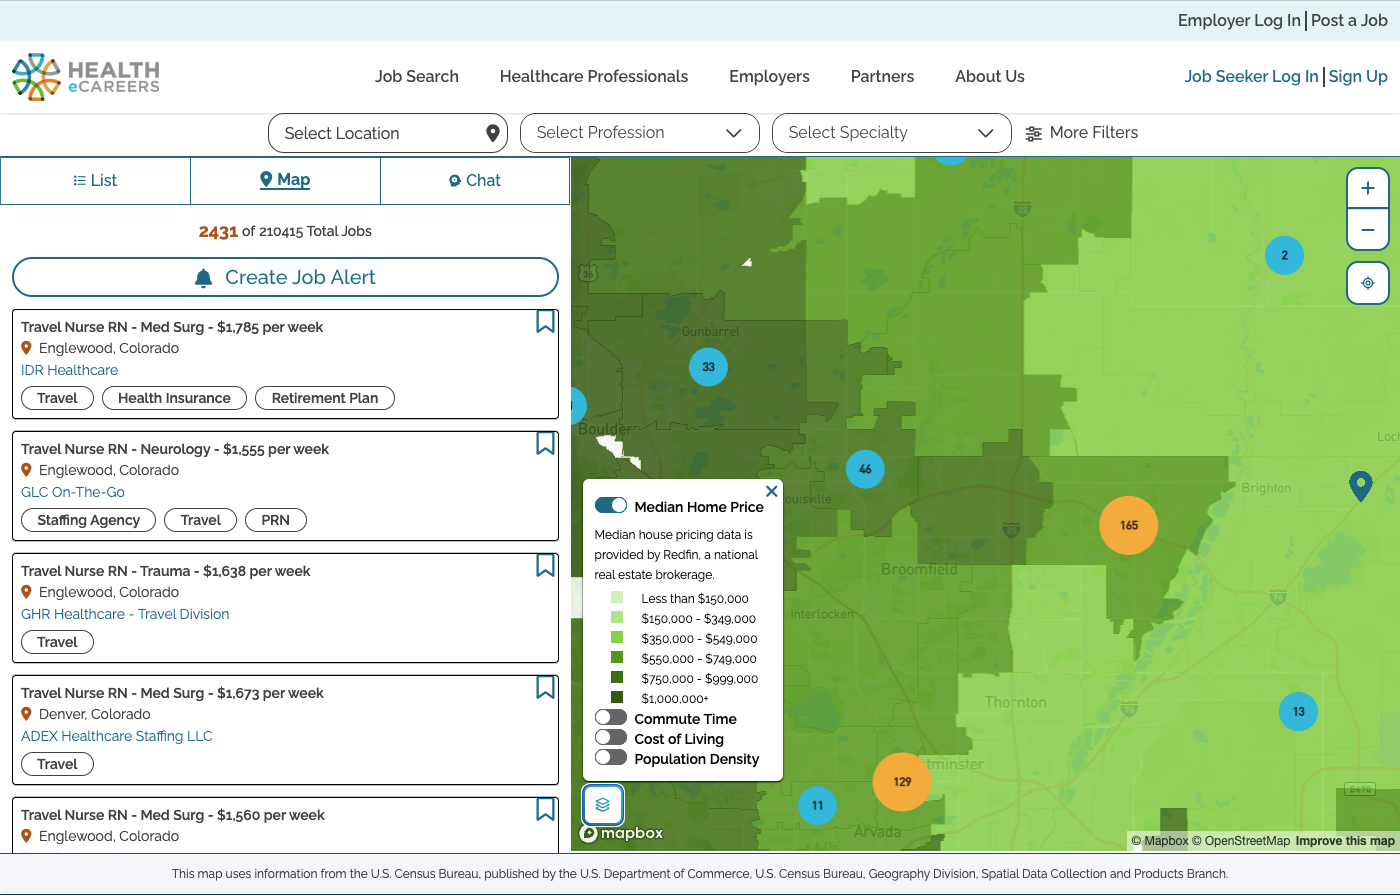The image size is (1400, 895).
Task: Click the mapbox logo
Action: click(x=621, y=833)
